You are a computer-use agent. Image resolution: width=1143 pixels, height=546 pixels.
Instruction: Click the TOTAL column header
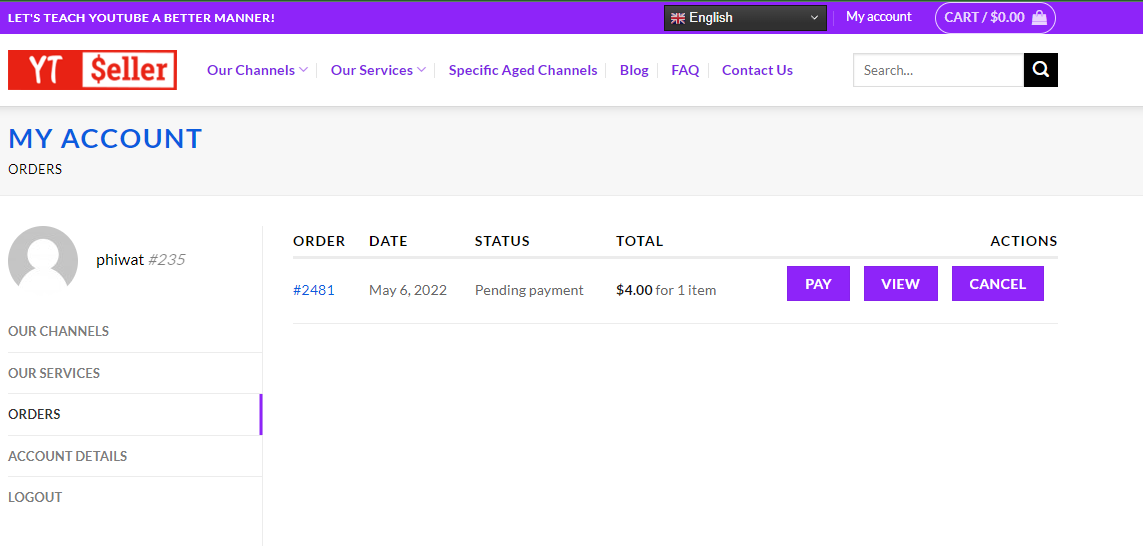(639, 241)
